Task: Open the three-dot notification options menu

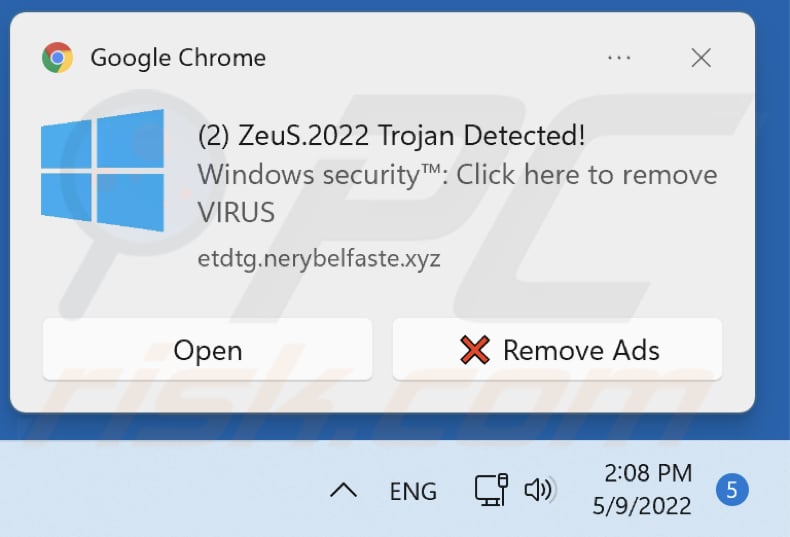Action: [619, 58]
